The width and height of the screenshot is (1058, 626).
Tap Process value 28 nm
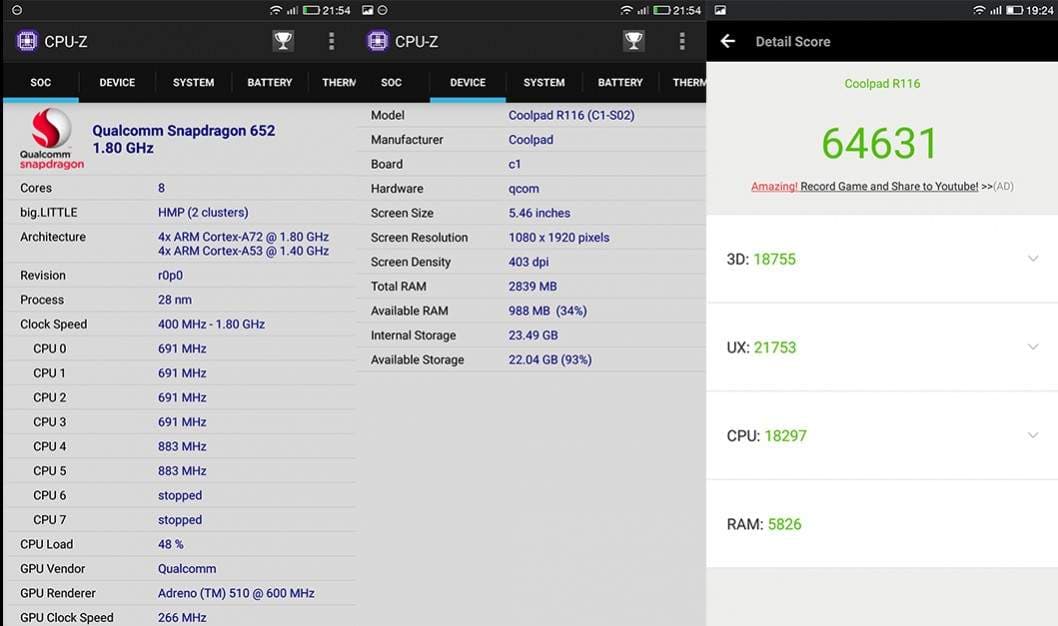point(175,300)
